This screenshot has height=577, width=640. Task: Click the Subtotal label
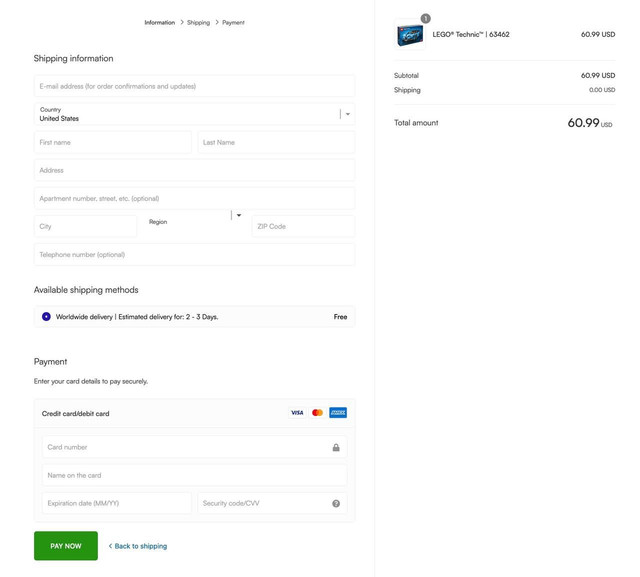pos(406,75)
